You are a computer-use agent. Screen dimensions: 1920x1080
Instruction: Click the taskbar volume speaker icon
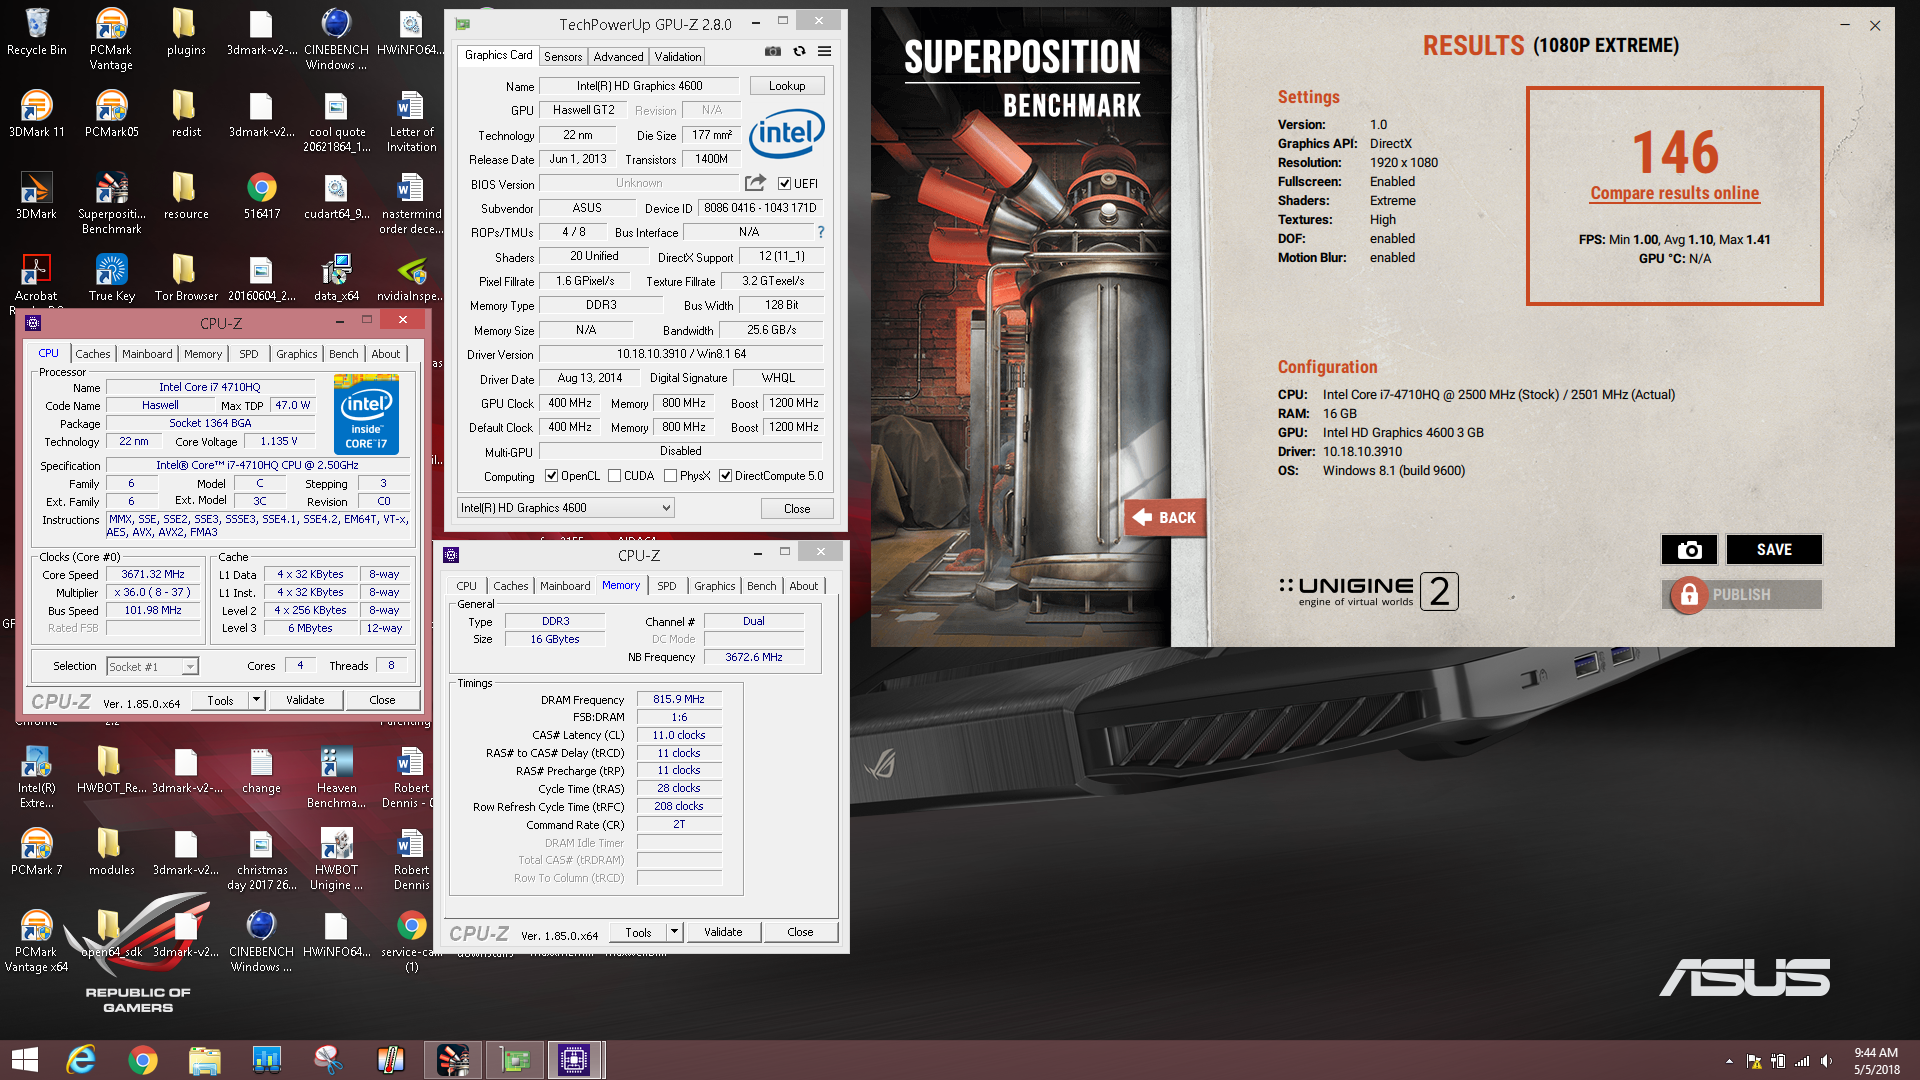1826,1061
